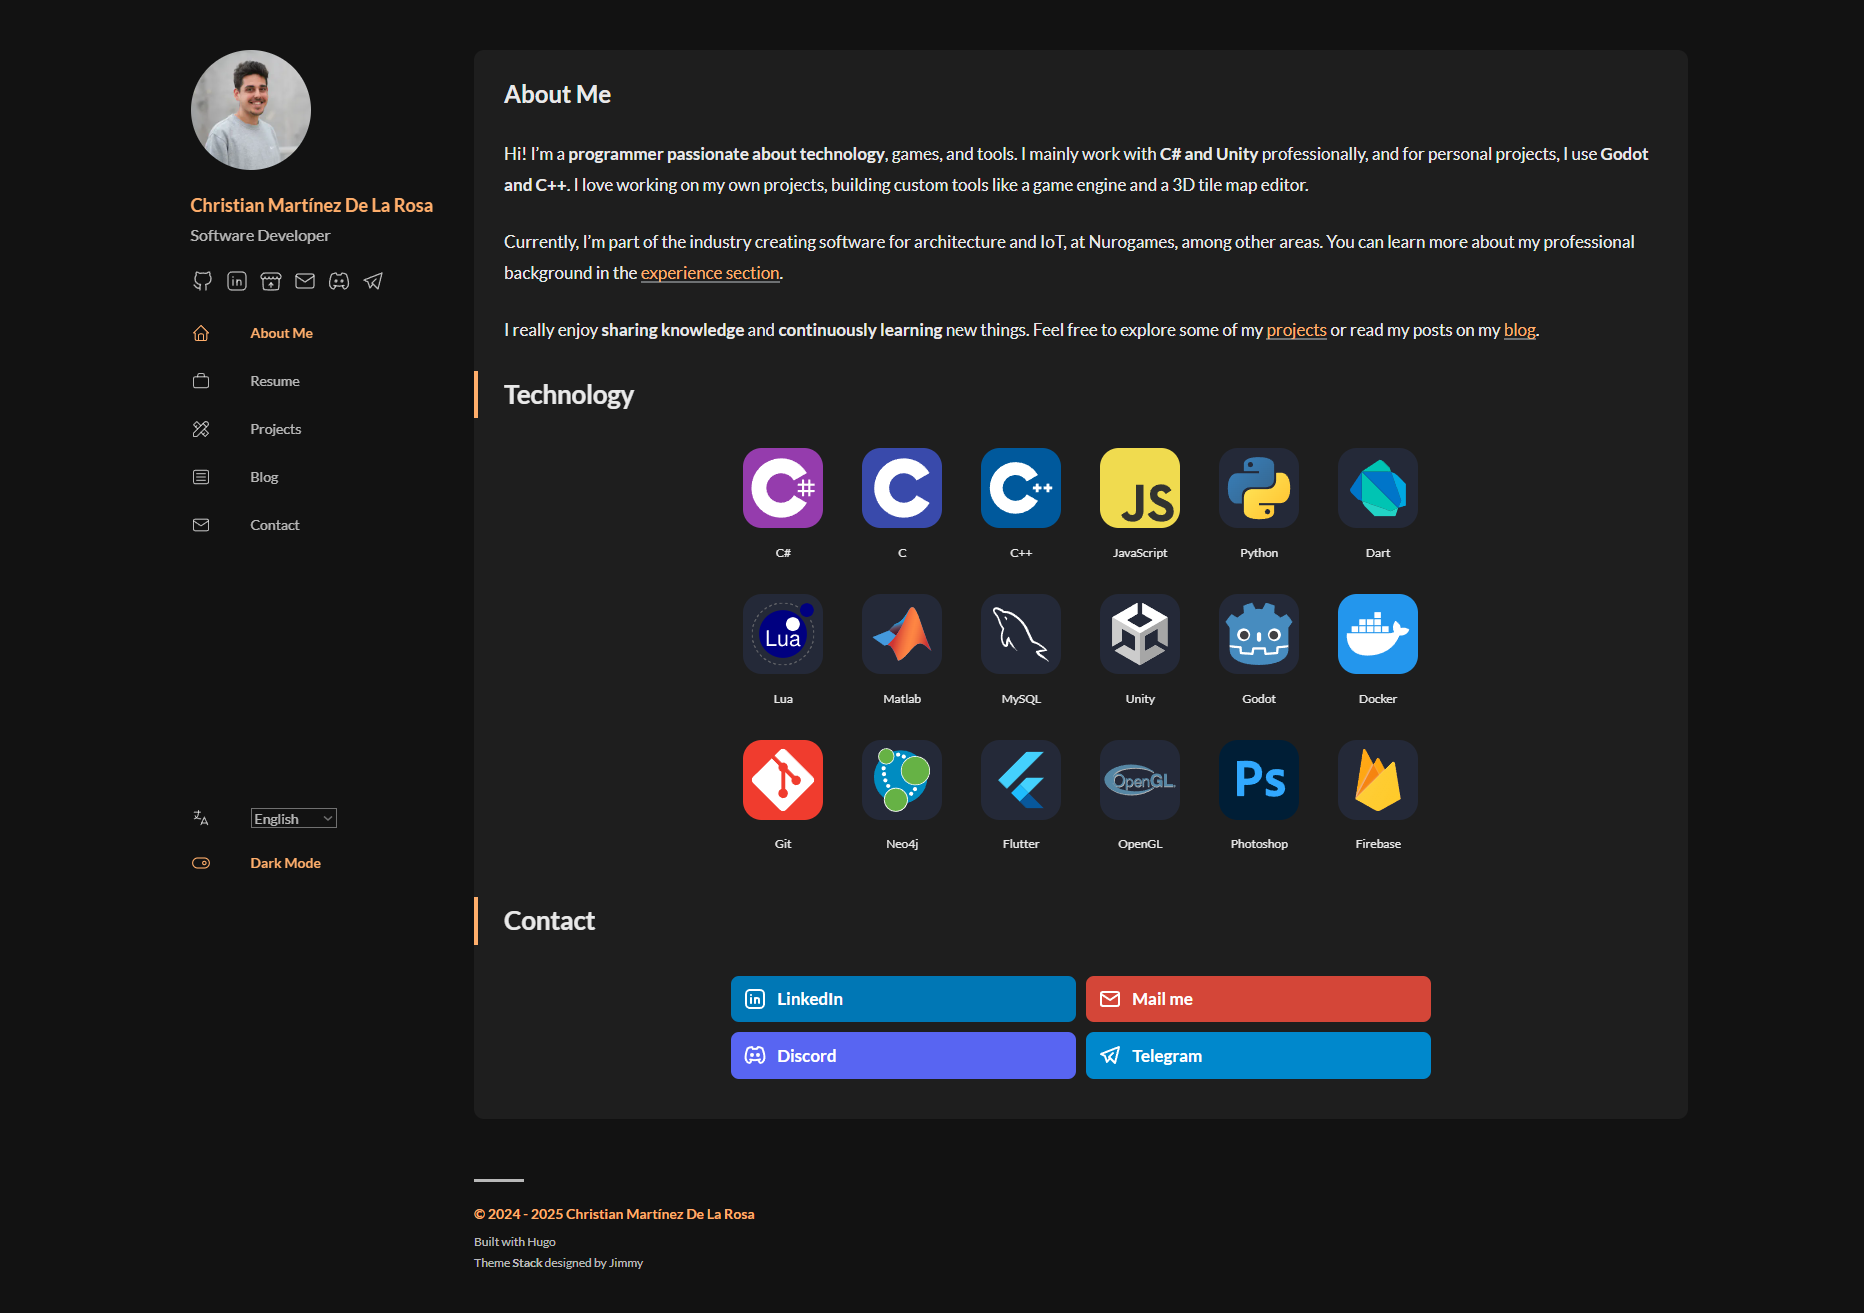This screenshot has height=1313, width=1864.
Task: Click the briefcase icon beside Resume
Action: click(201, 381)
